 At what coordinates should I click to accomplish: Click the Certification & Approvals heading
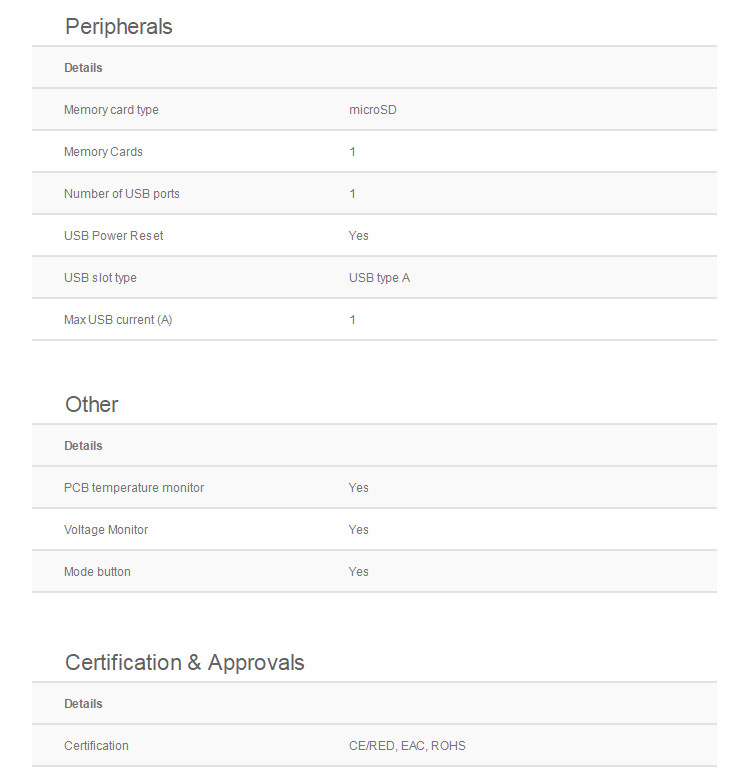click(184, 663)
